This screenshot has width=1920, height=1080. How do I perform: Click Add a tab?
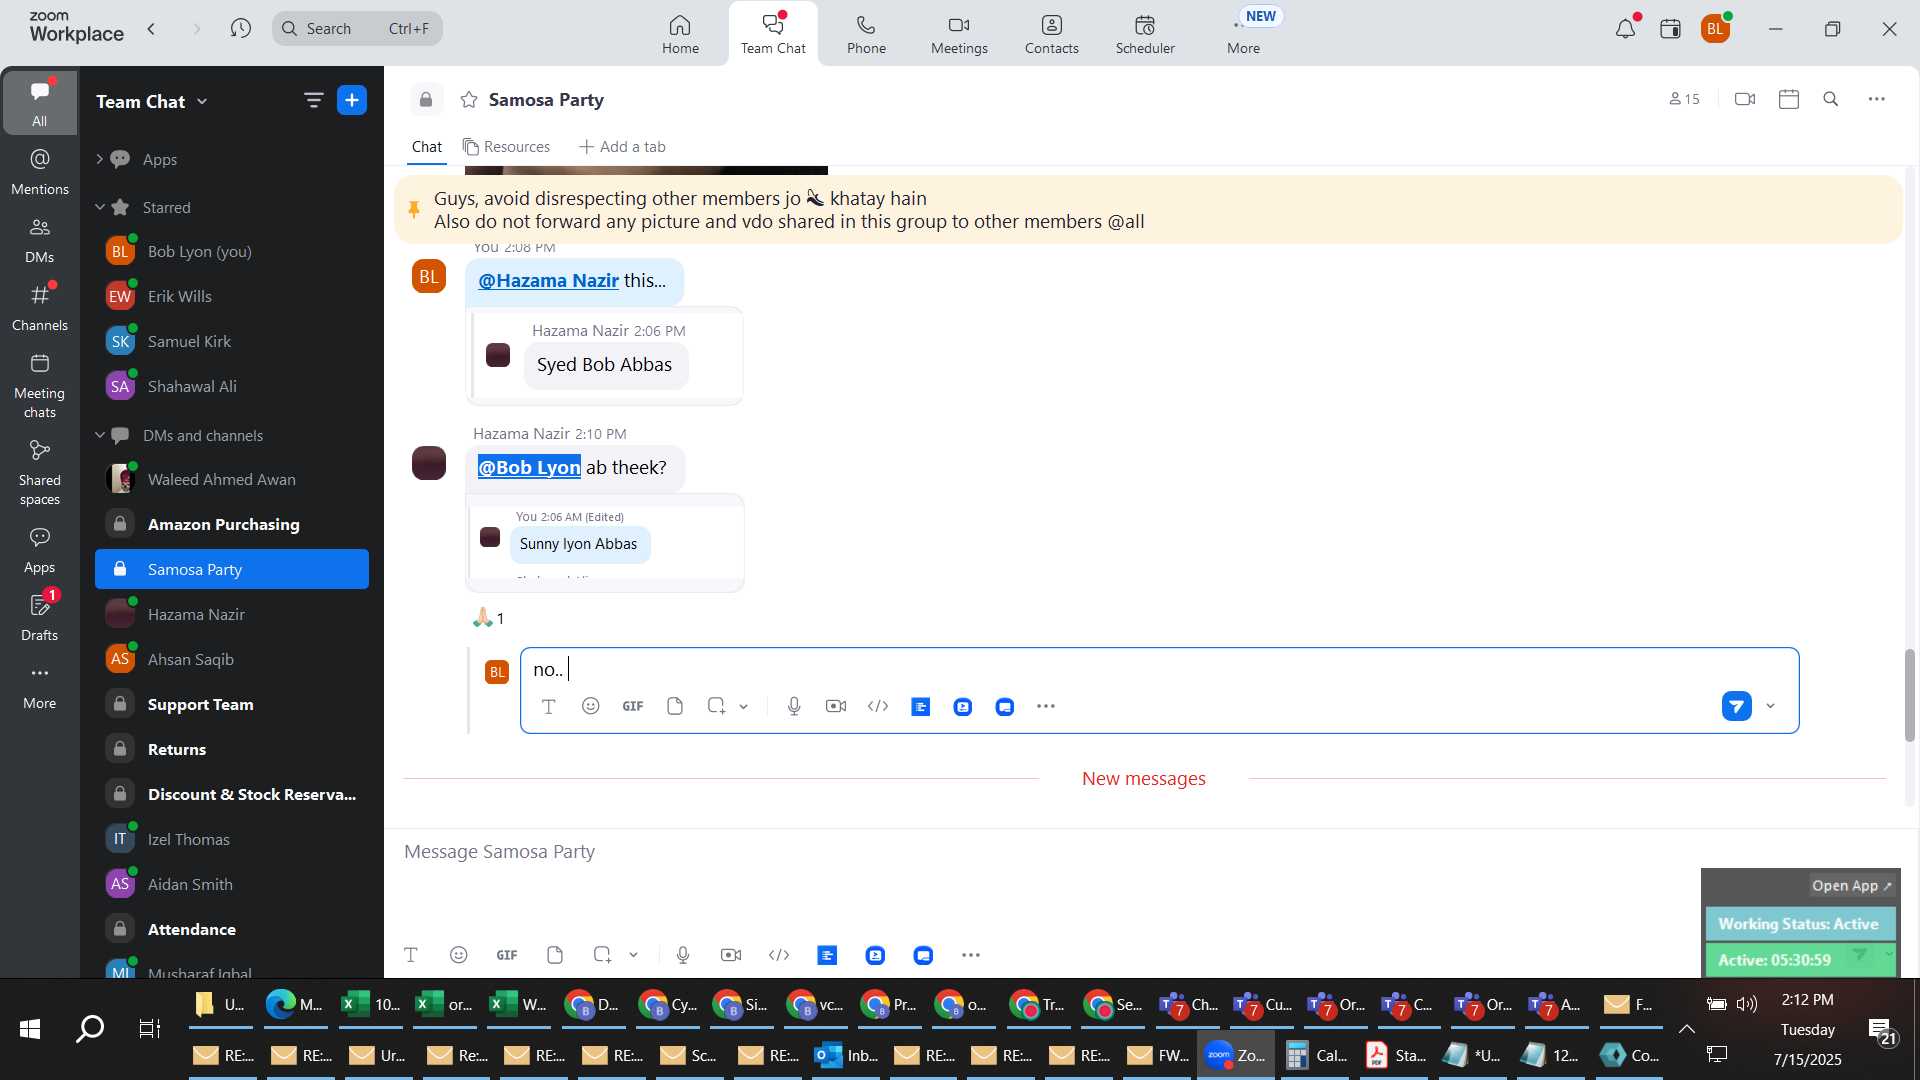(x=622, y=147)
